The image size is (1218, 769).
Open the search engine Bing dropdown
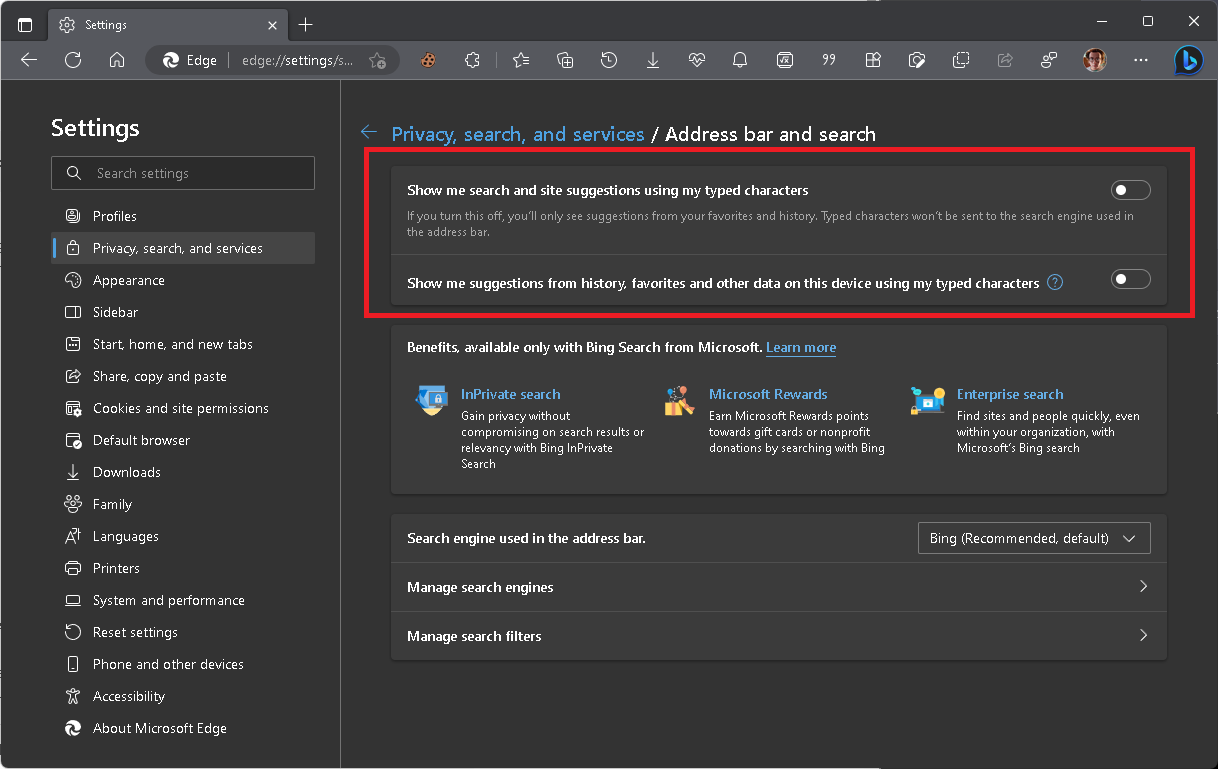tap(1034, 538)
